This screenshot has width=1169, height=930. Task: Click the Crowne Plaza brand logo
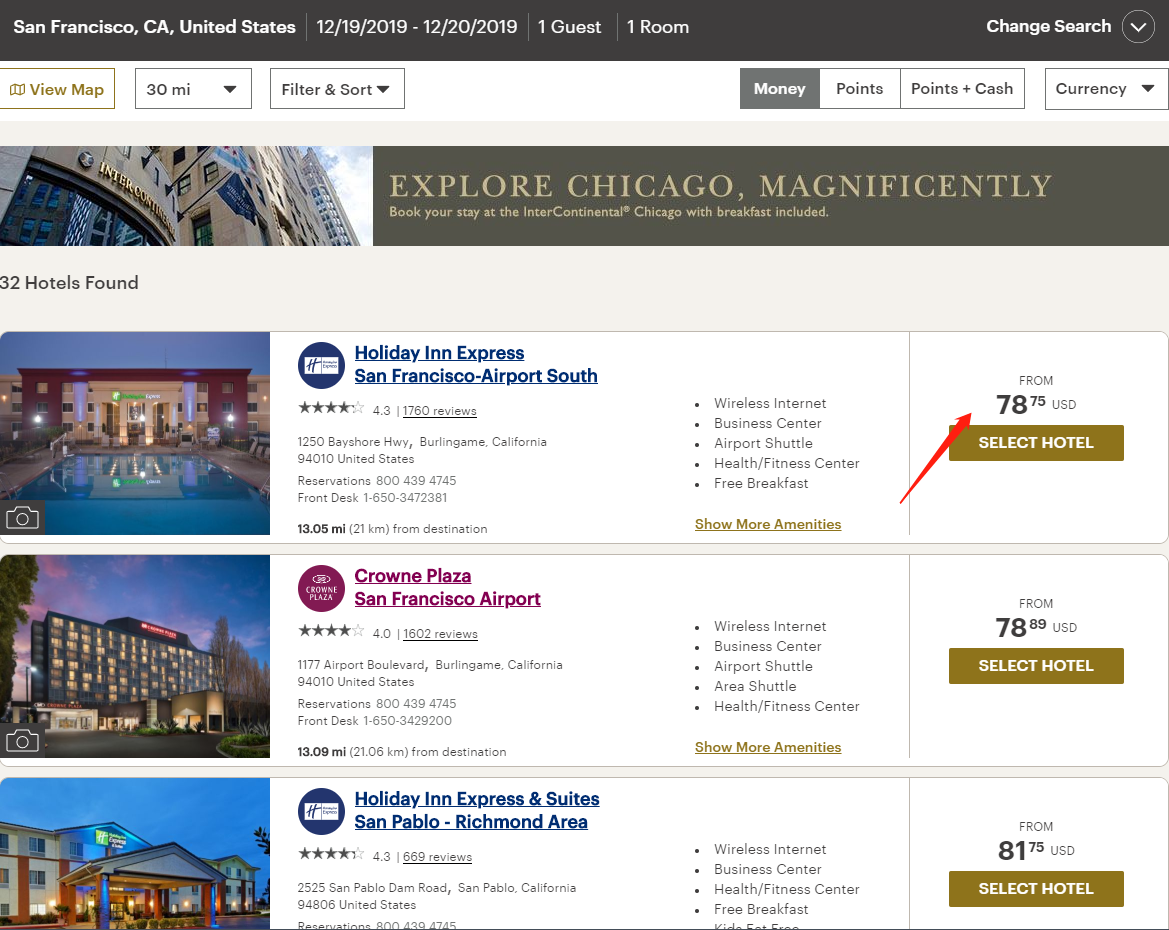coord(321,588)
